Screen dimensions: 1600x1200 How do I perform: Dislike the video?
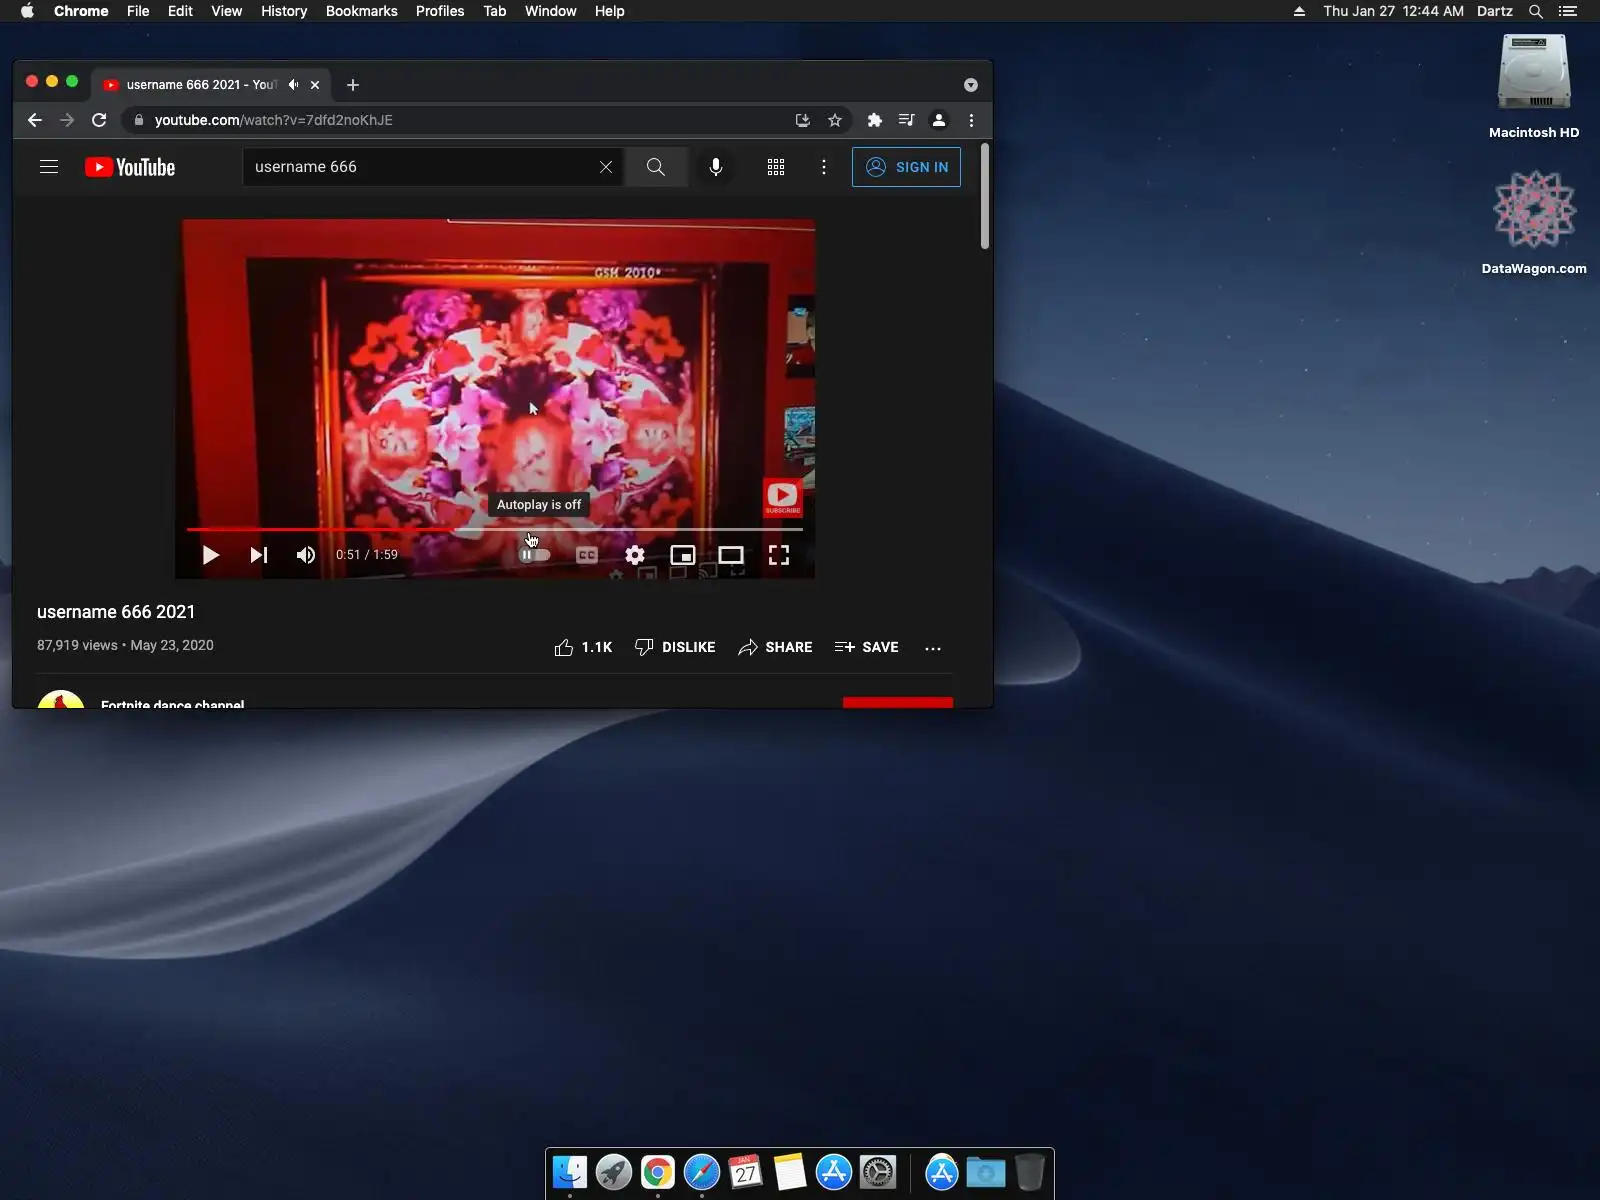coord(675,647)
